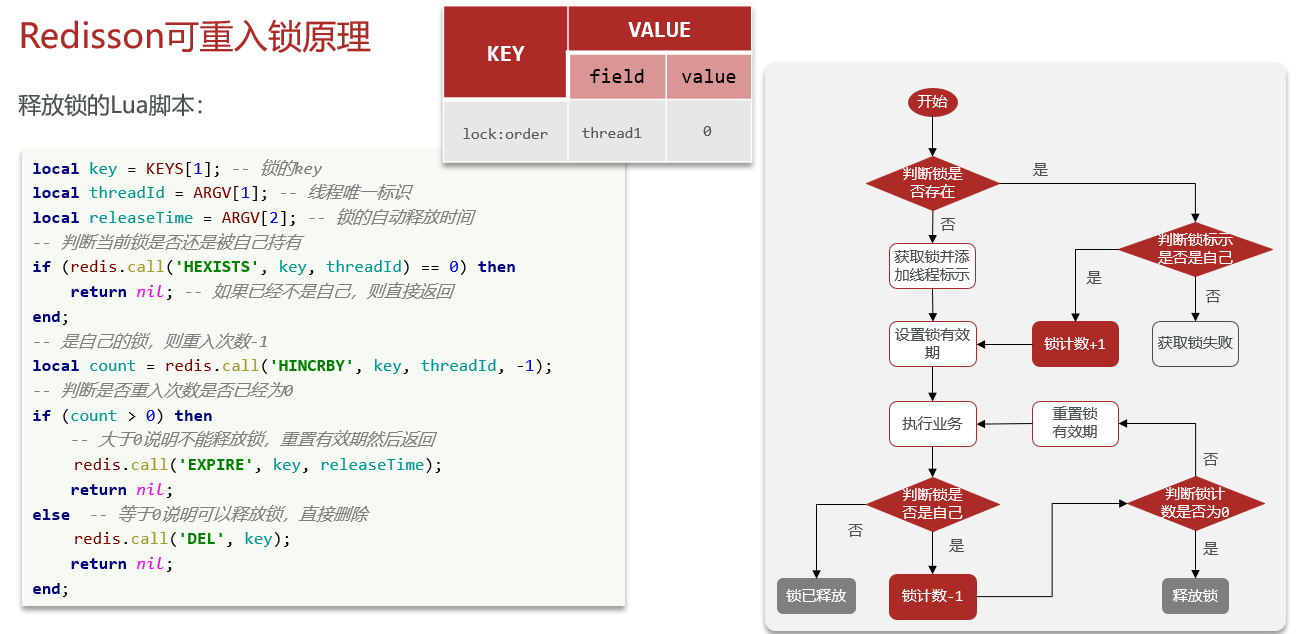Click the '是' label above 释放锁
1300x634 pixels.
tap(1211, 549)
